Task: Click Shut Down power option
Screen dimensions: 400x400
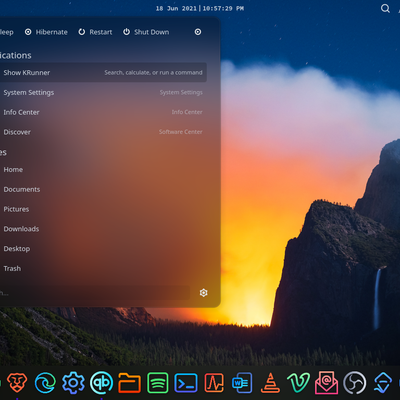Action: pos(146,32)
